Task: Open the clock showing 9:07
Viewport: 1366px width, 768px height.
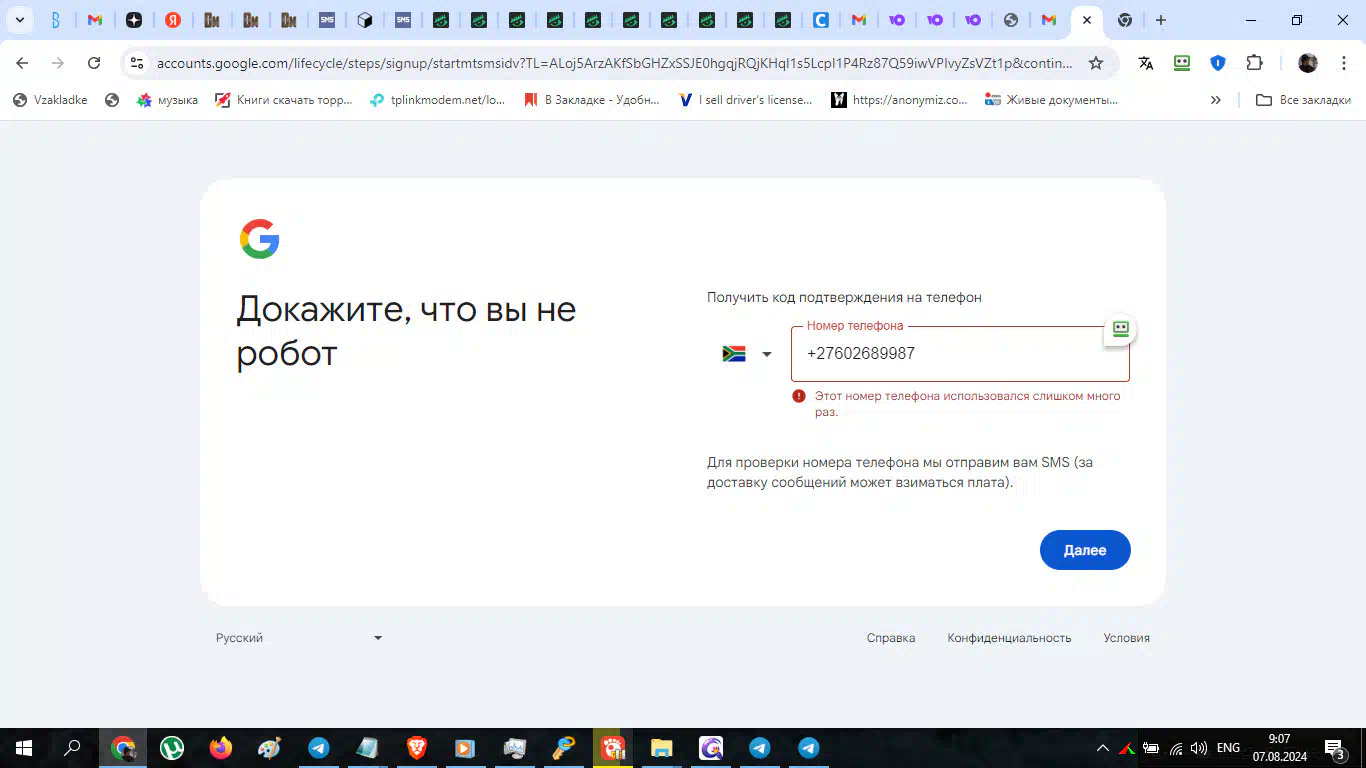Action: [1279, 748]
